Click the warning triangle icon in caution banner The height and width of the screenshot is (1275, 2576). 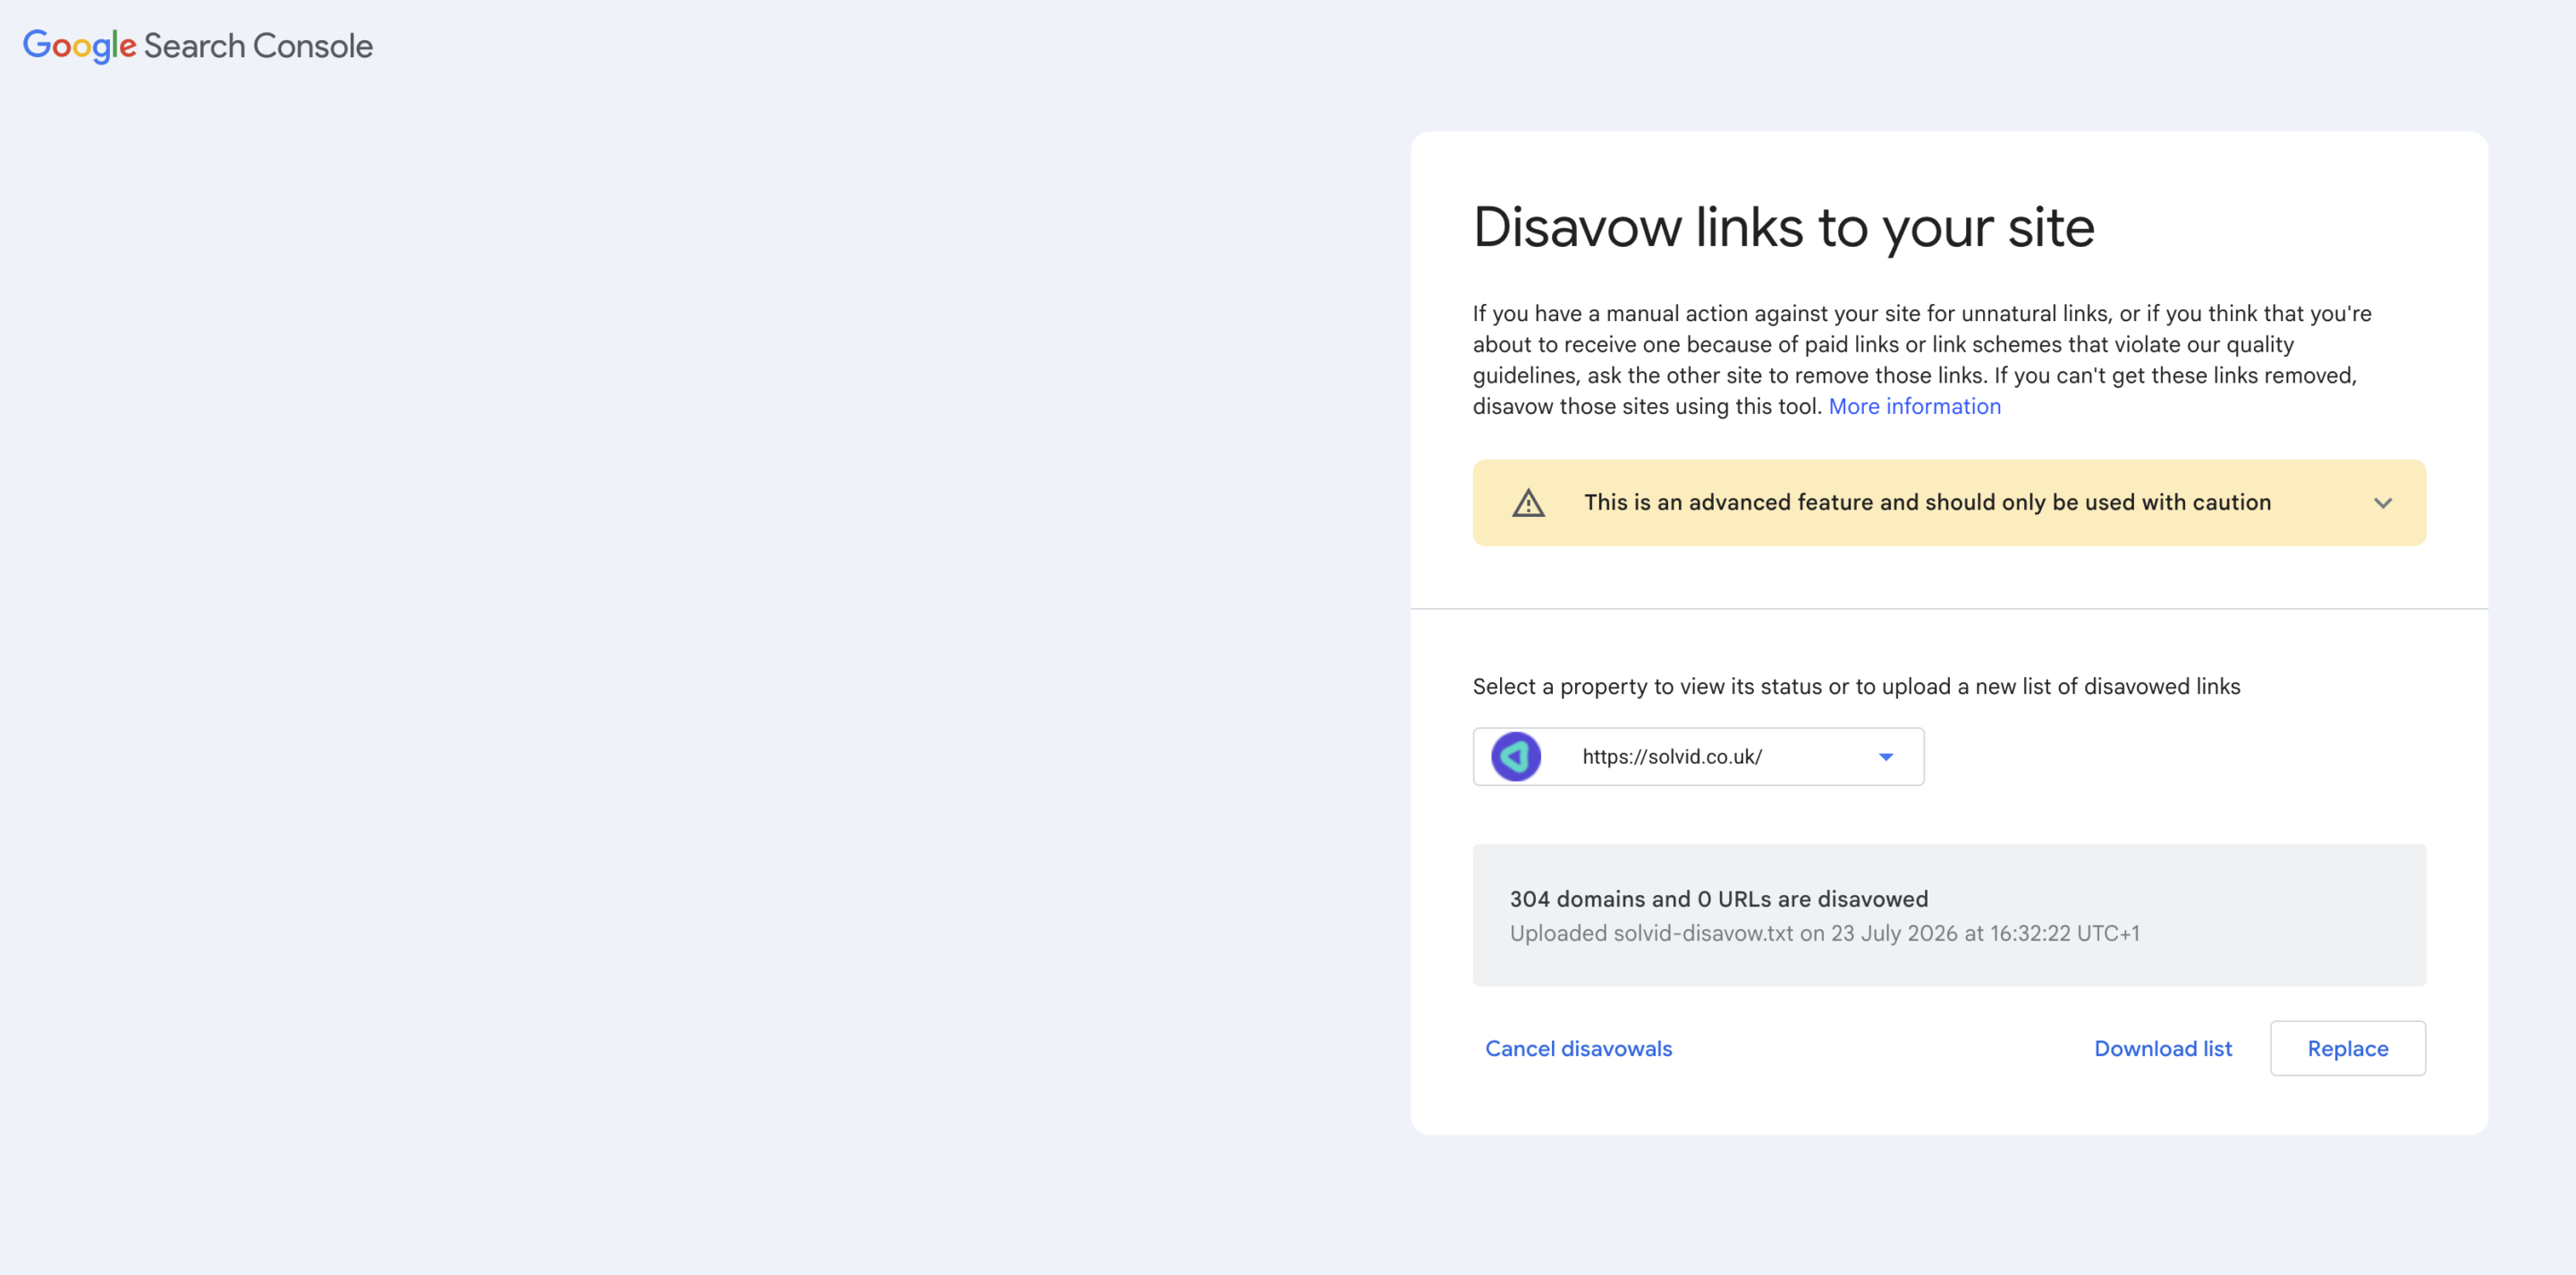[1528, 503]
